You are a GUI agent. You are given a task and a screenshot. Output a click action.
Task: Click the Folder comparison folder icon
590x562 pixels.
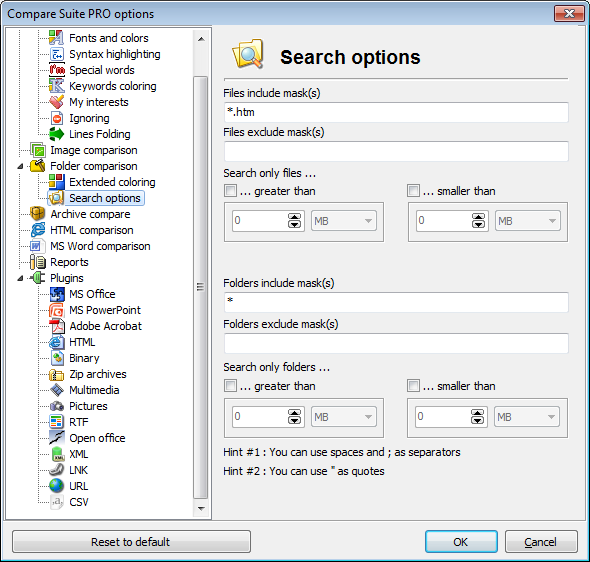pyautogui.click(x=38, y=166)
